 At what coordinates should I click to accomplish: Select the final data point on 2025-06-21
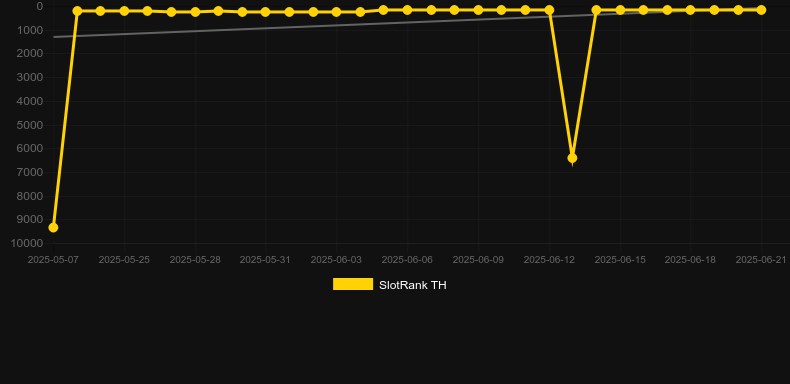(761, 10)
